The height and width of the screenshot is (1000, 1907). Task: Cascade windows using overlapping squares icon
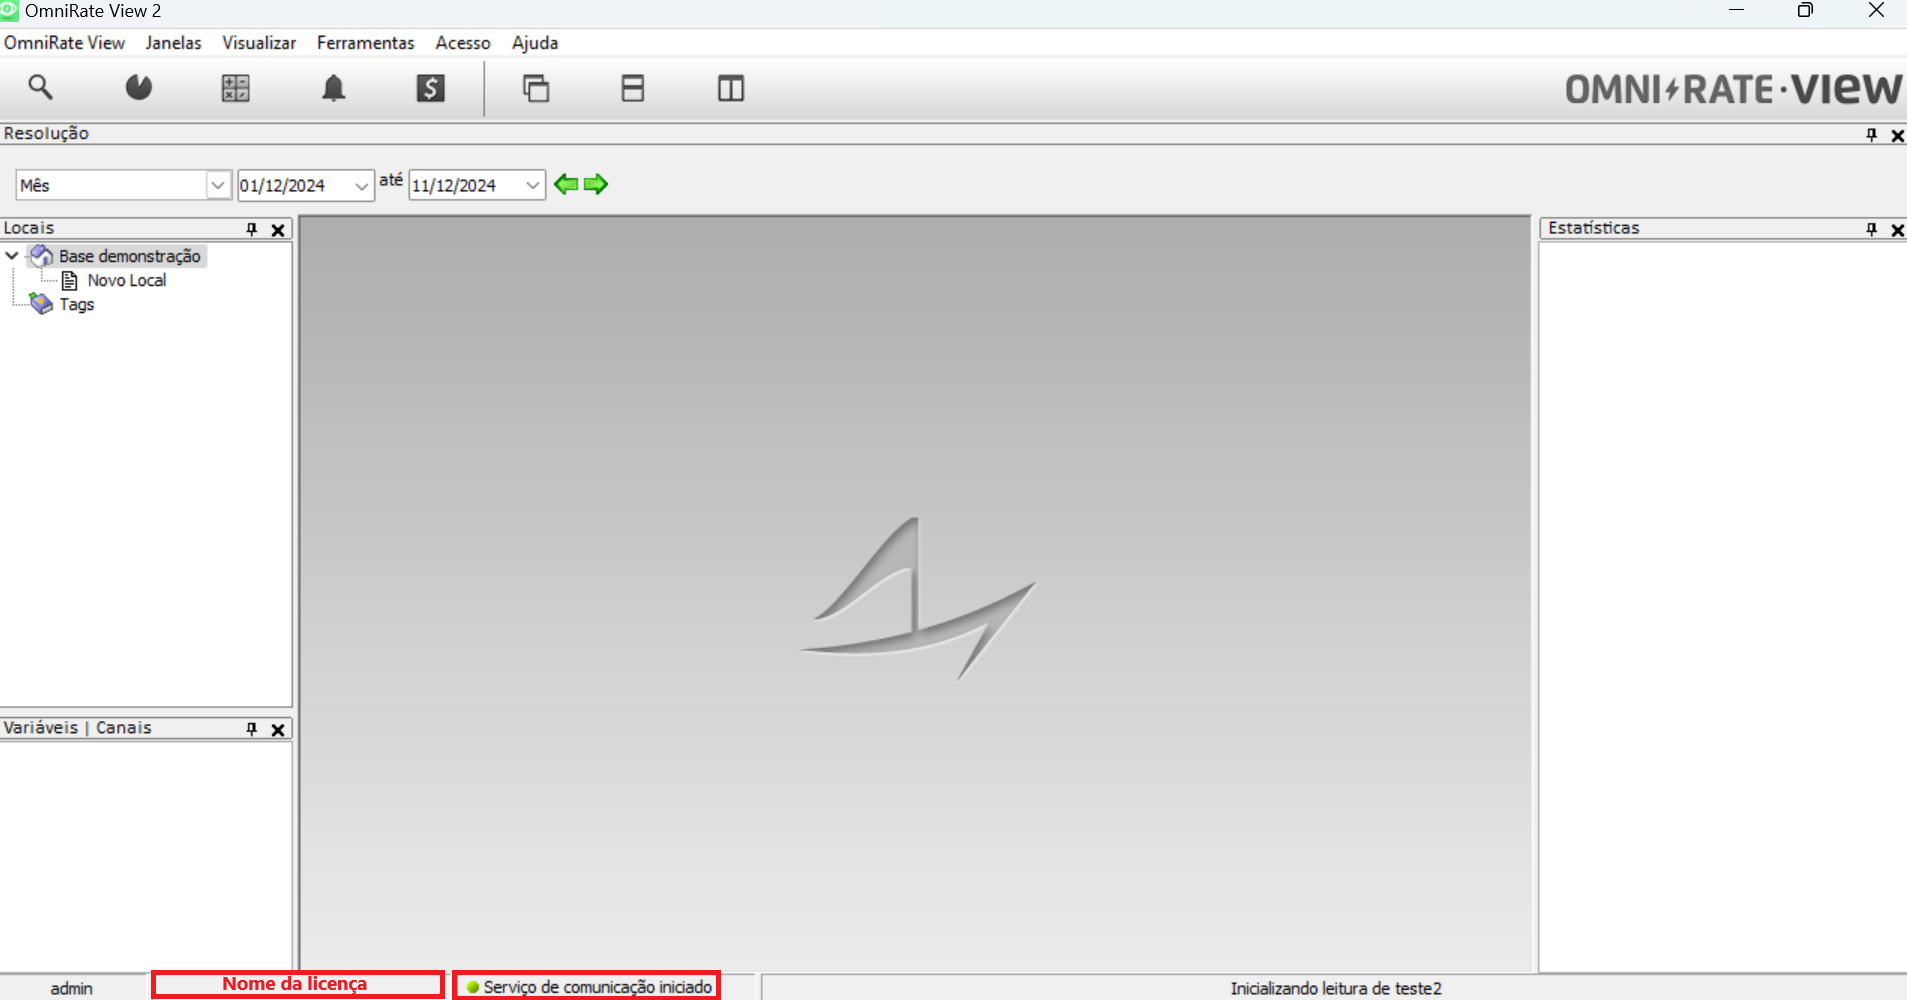[x=536, y=88]
